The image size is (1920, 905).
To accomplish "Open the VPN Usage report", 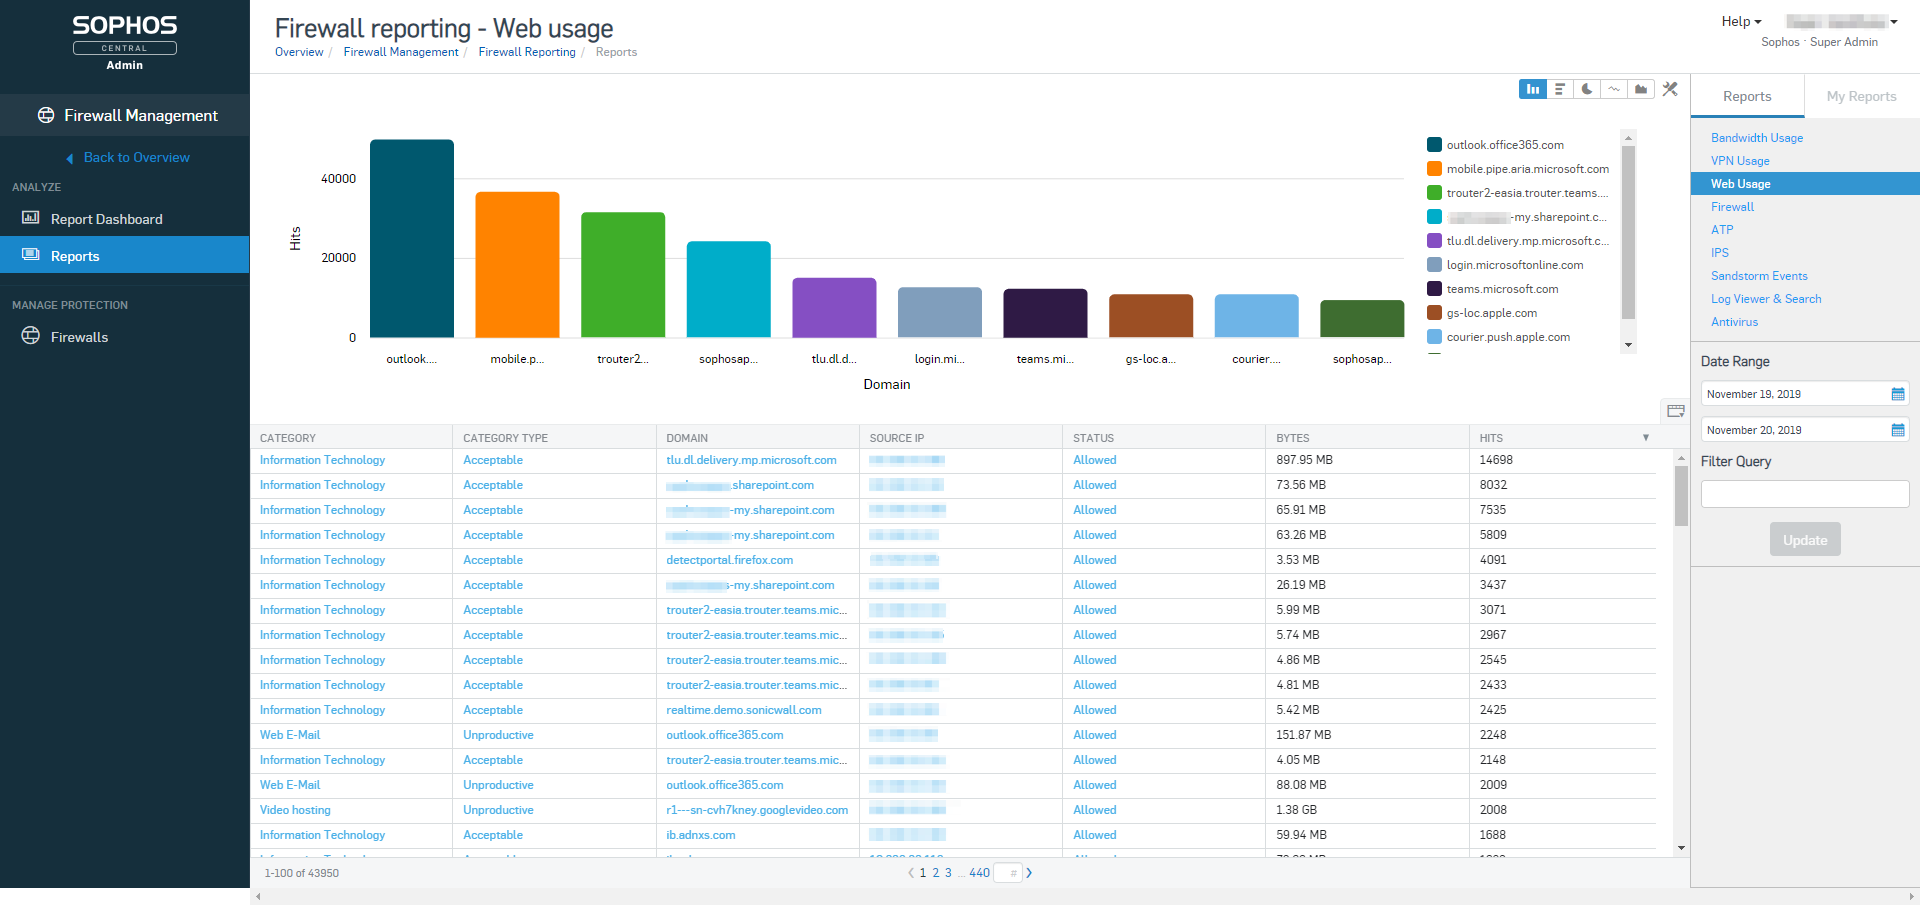I will pos(1740,161).
